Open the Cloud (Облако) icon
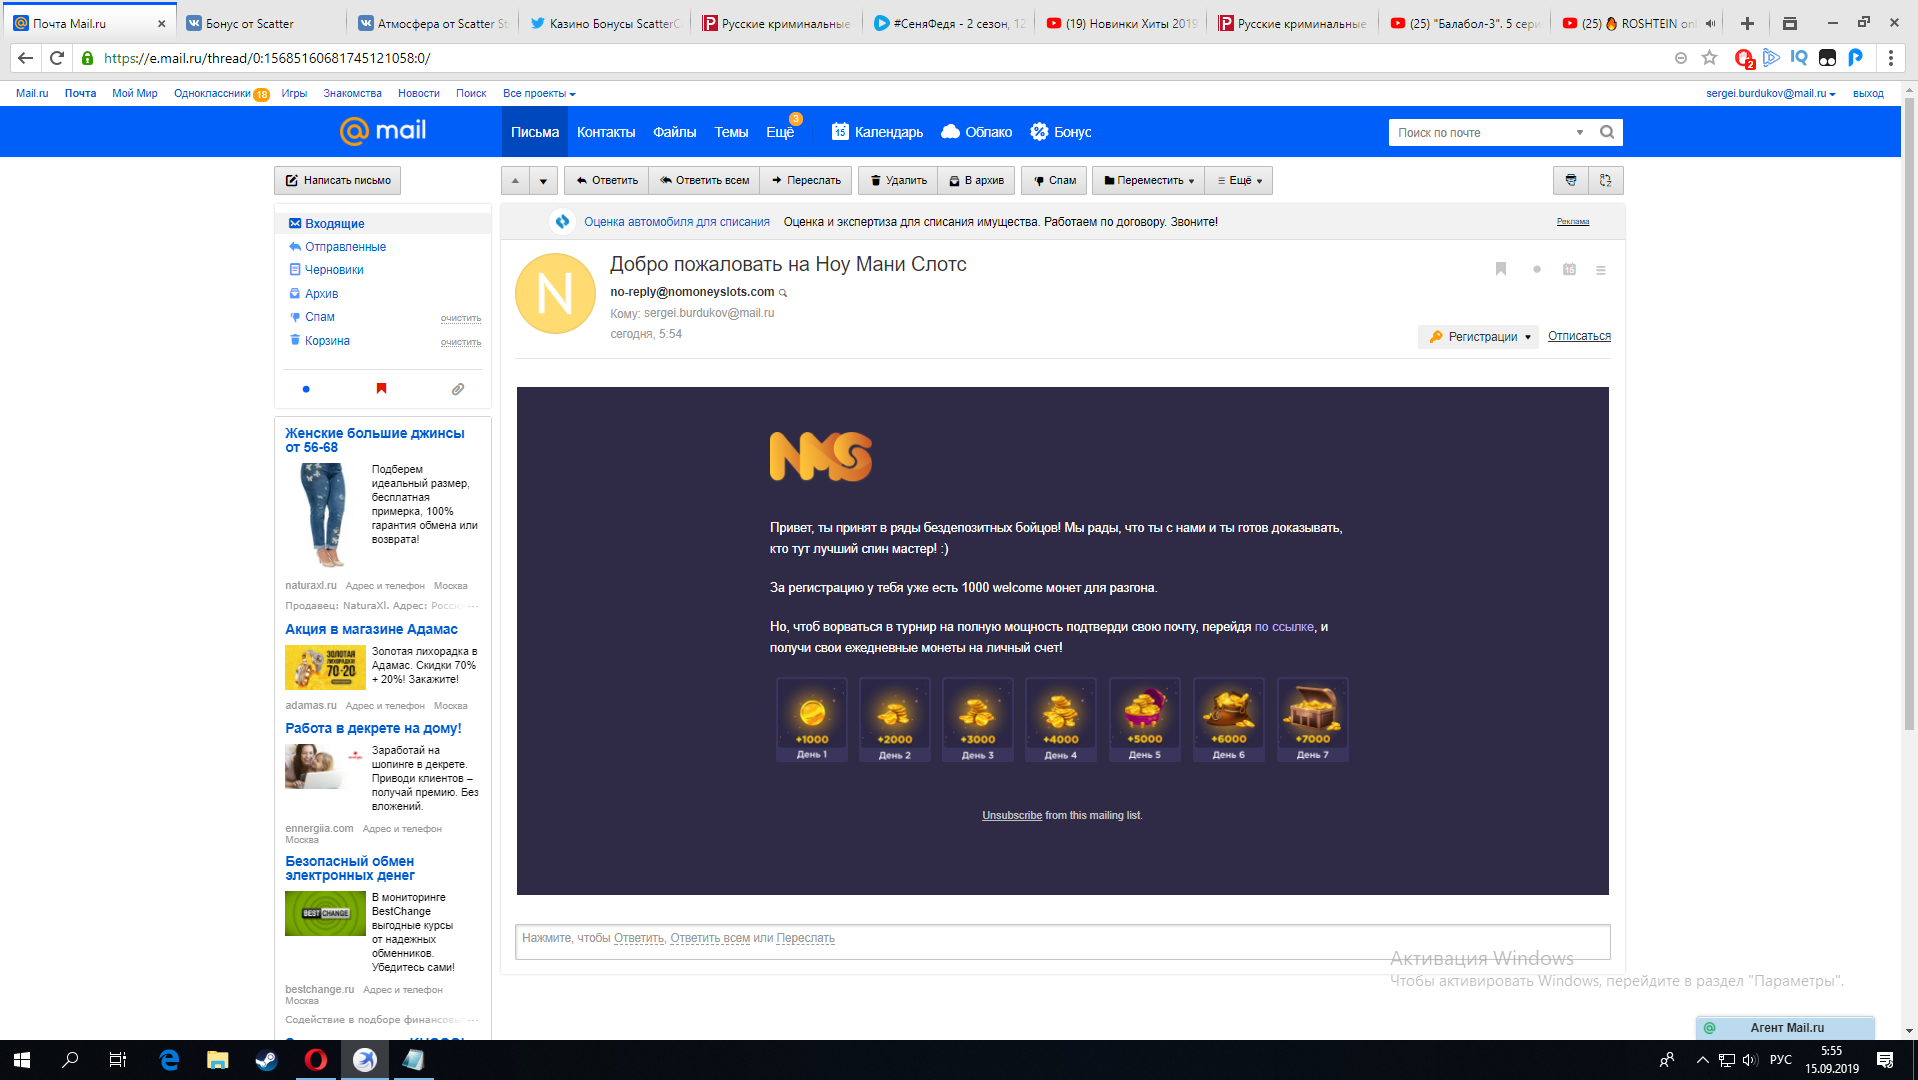Image resolution: width=1918 pixels, height=1080 pixels. click(x=950, y=132)
